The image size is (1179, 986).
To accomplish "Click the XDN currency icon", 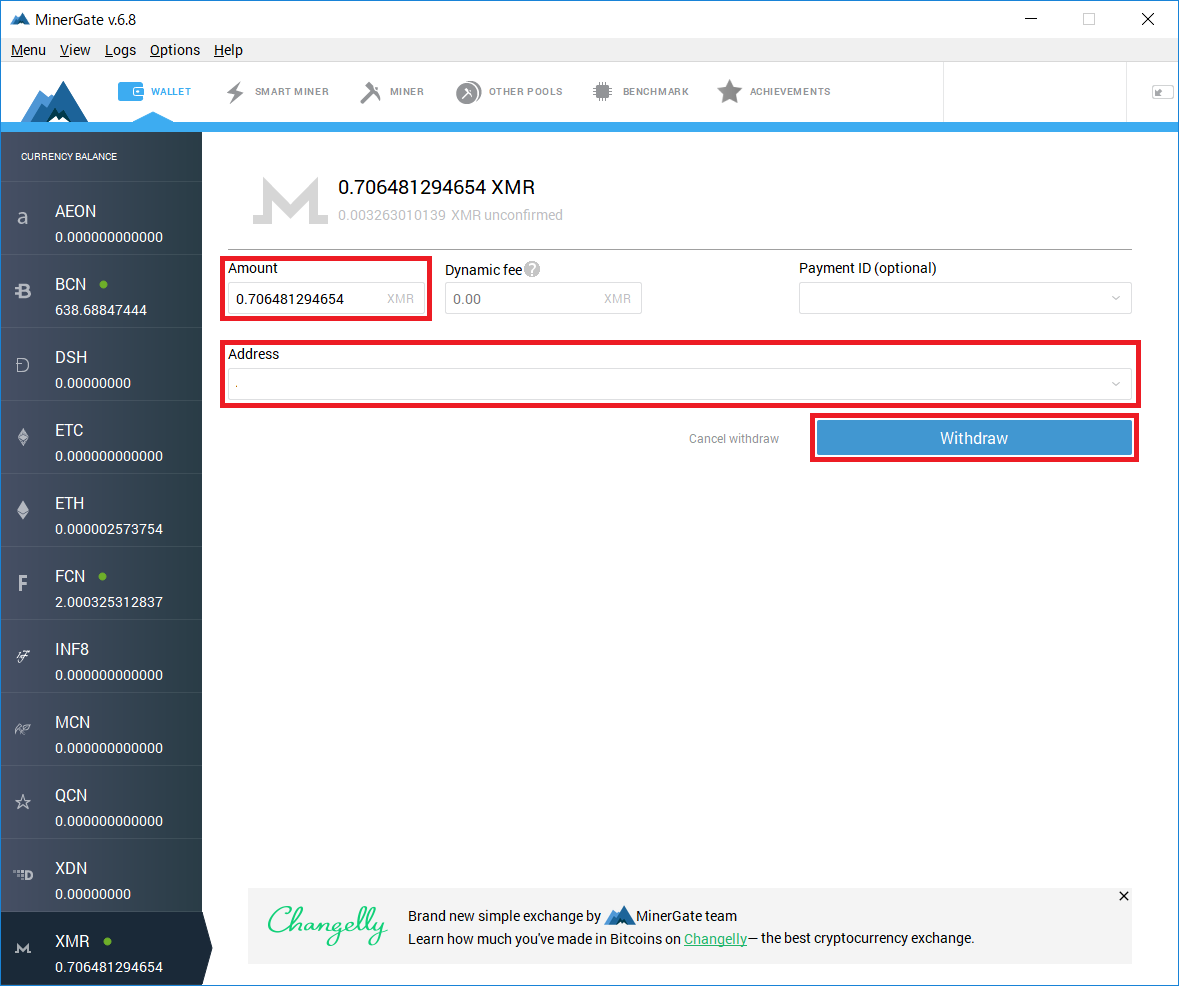I will (23, 875).
